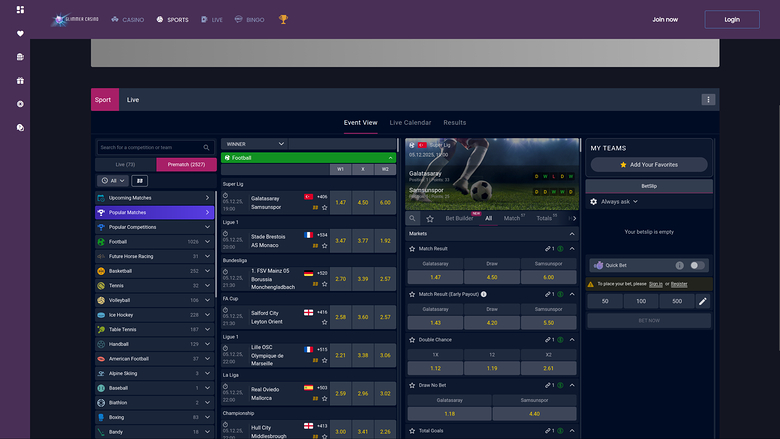Select the 500 stake preset

coord(677,301)
